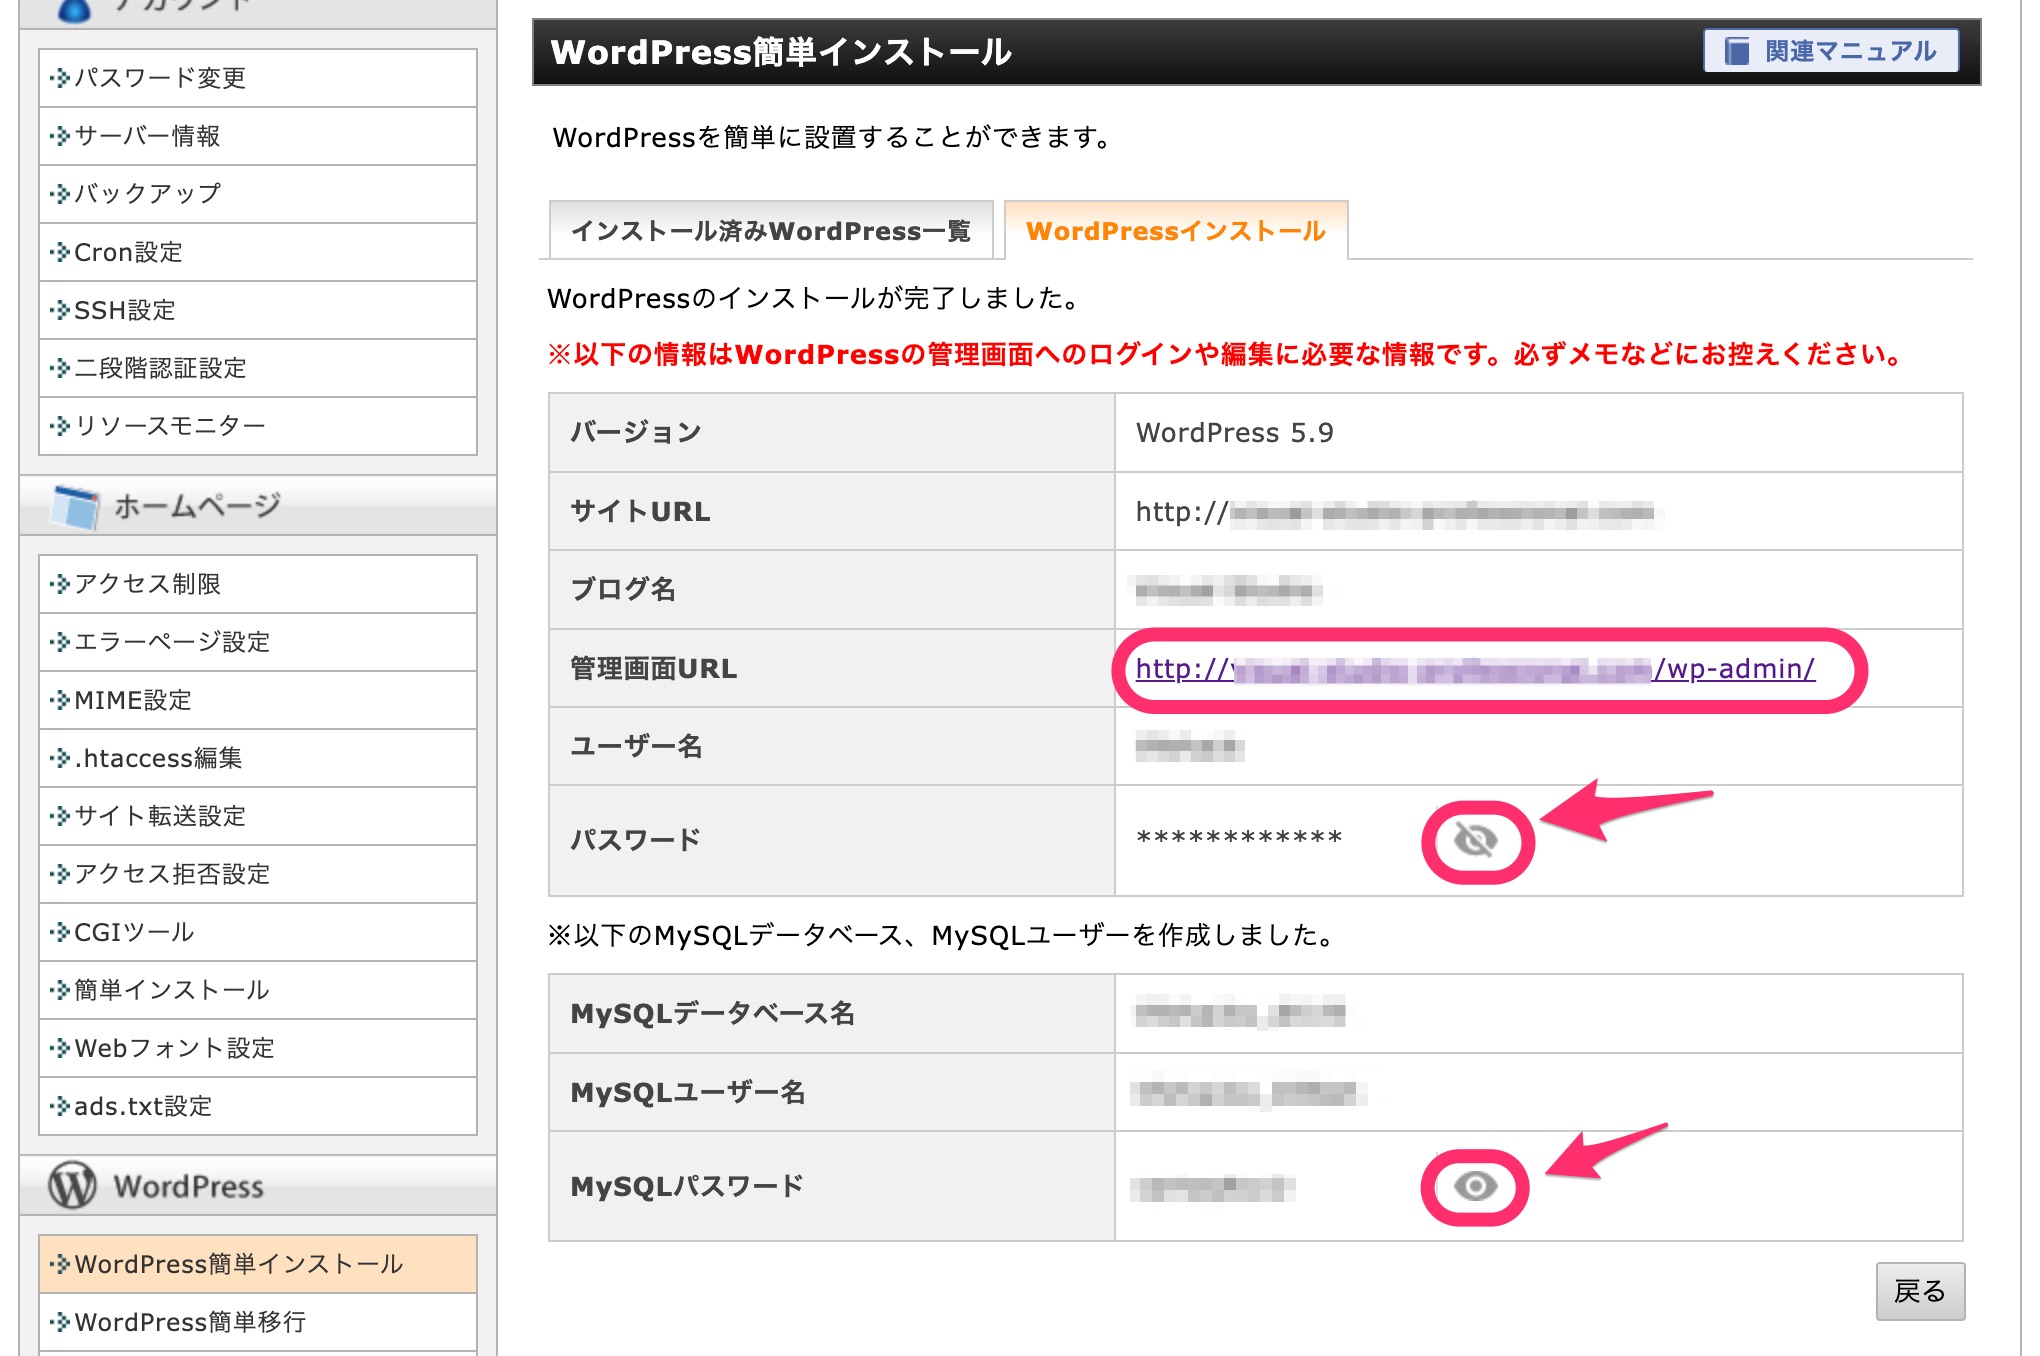Open エラーページ設定 menu item
Image resolution: width=2040 pixels, height=1356 pixels.
(258, 642)
